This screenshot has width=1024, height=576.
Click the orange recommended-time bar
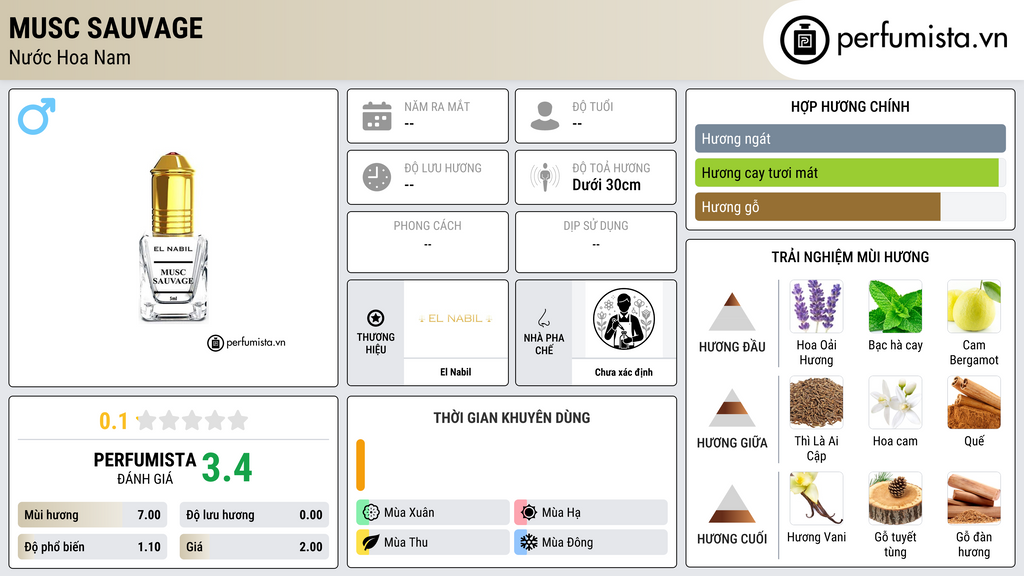pyautogui.click(x=360, y=465)
